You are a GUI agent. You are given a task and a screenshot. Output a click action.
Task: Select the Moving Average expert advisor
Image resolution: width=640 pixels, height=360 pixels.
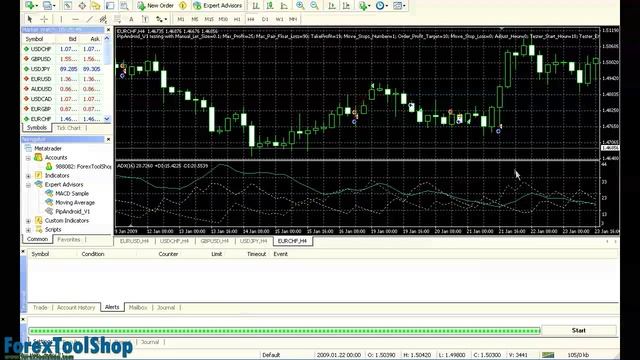click(x=75, y=202)
